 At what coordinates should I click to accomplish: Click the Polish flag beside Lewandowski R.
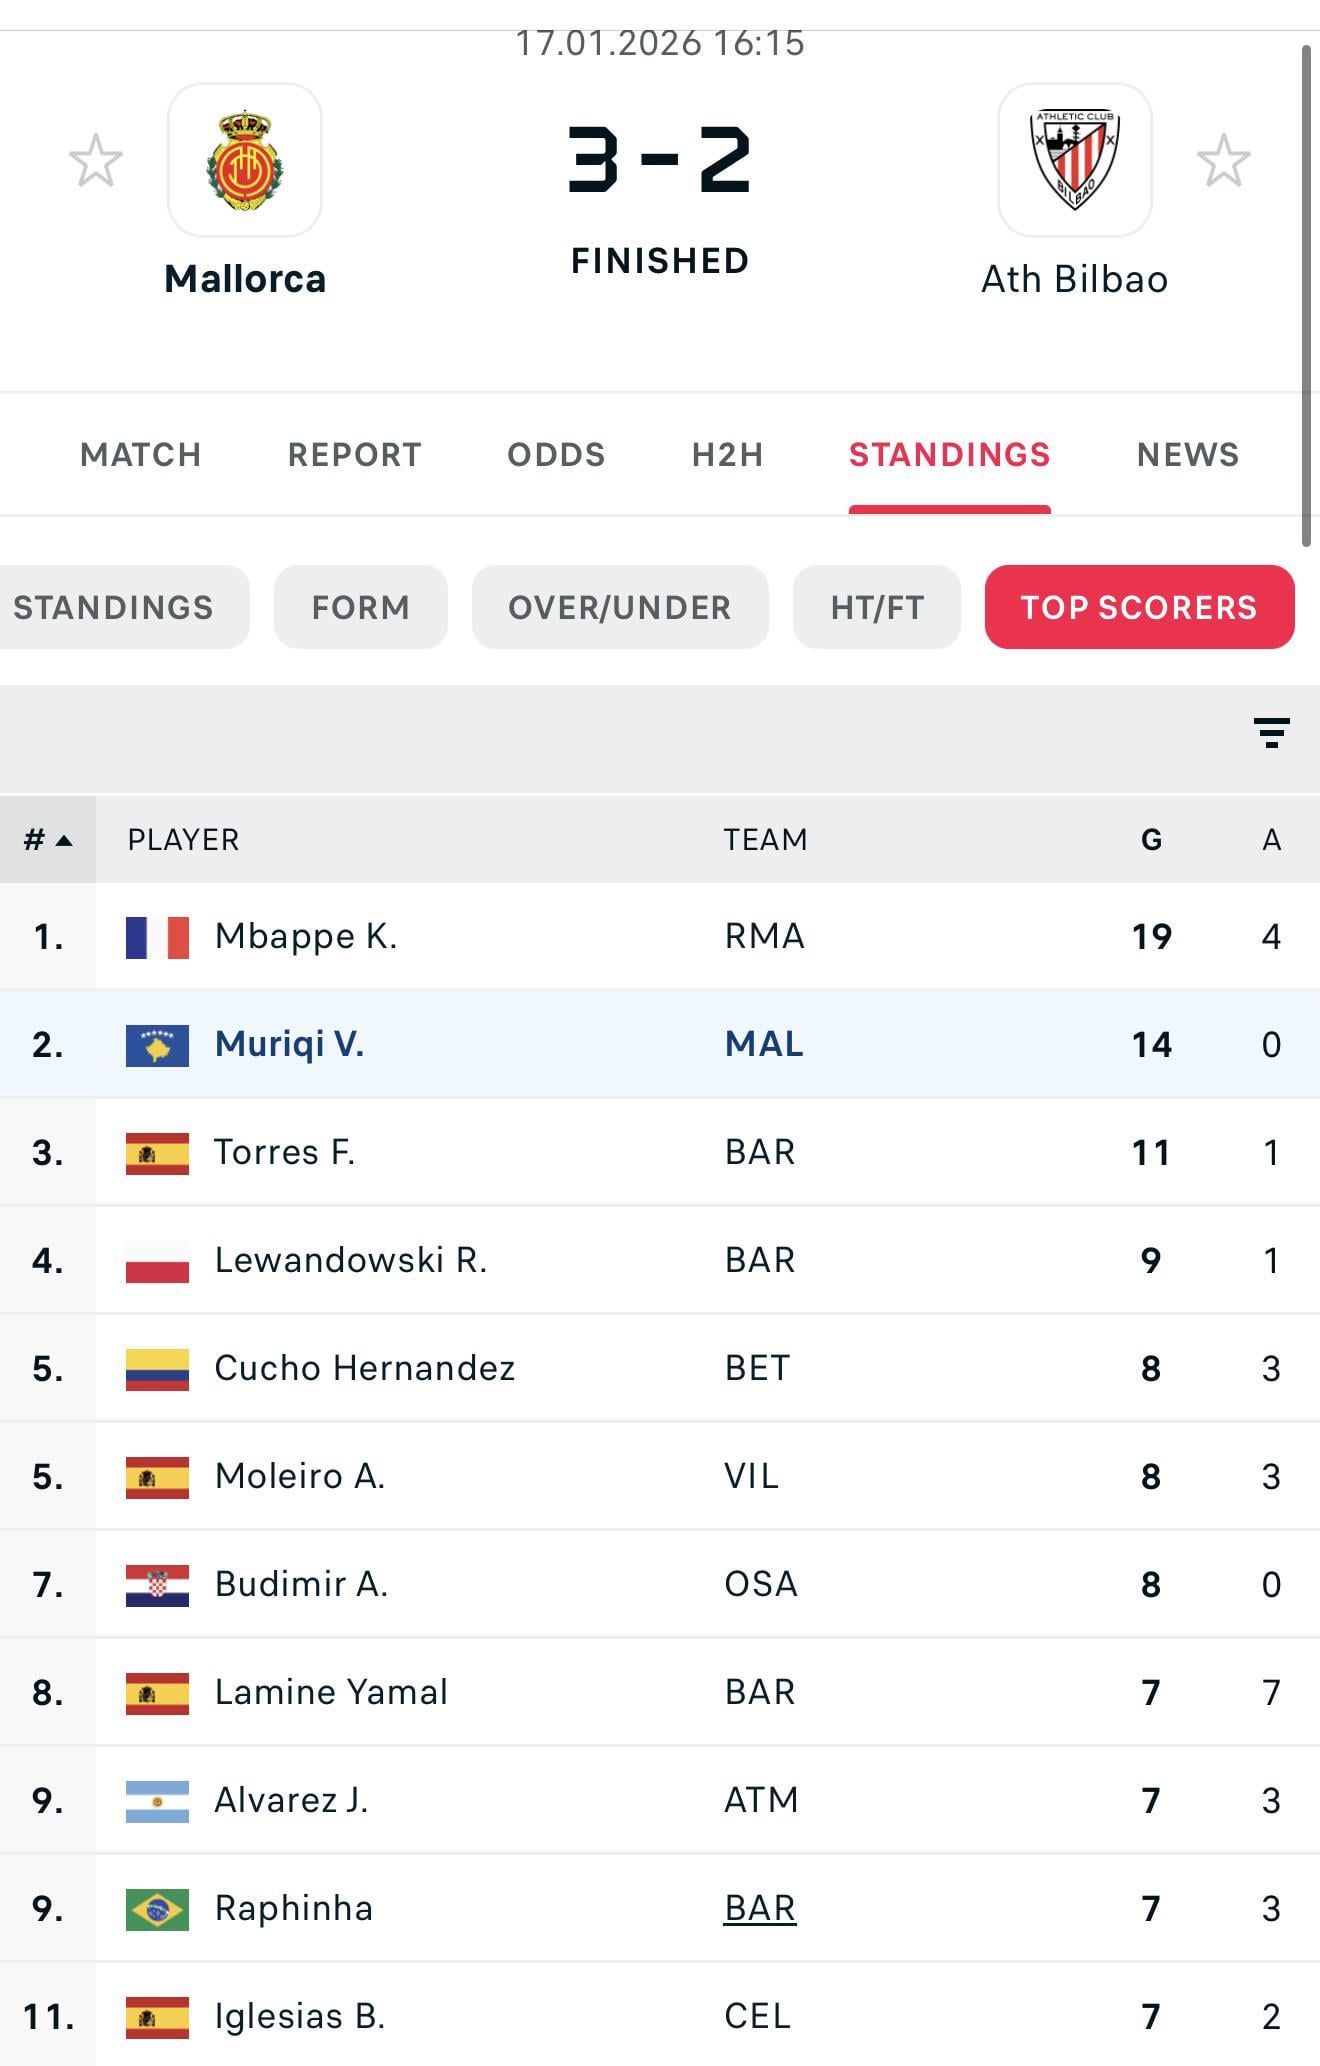click(x=157, y=1261)
